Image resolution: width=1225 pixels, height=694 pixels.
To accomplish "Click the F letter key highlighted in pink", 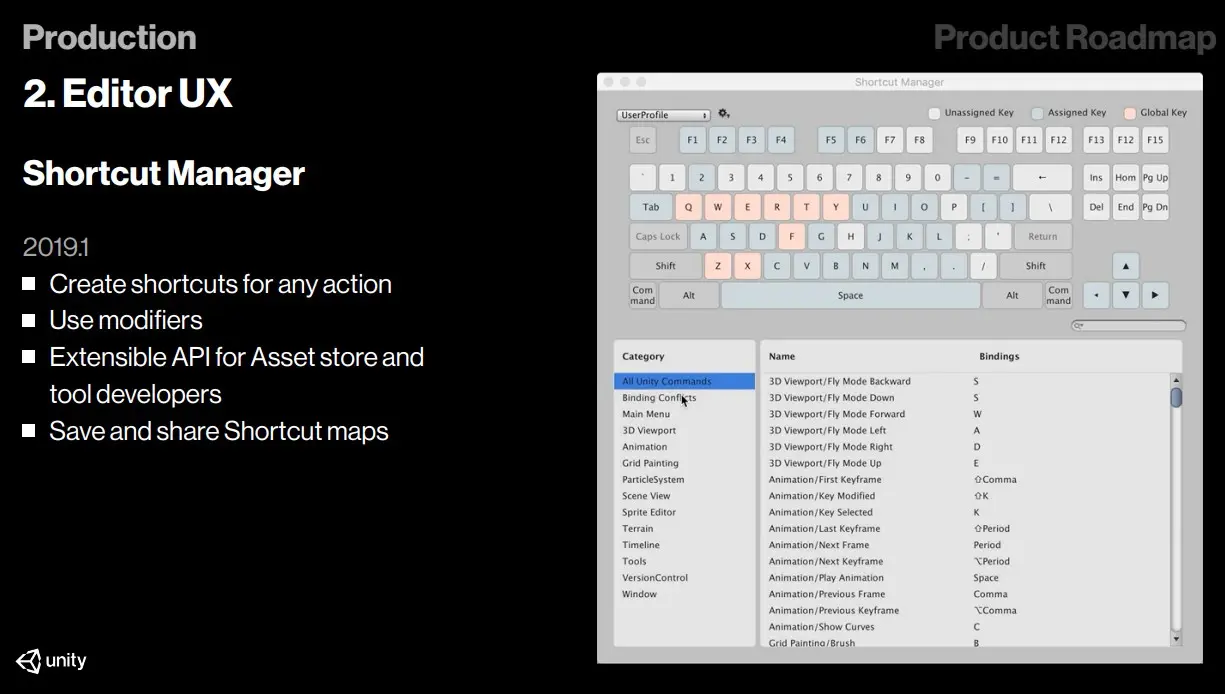I will tap(792, 237).
